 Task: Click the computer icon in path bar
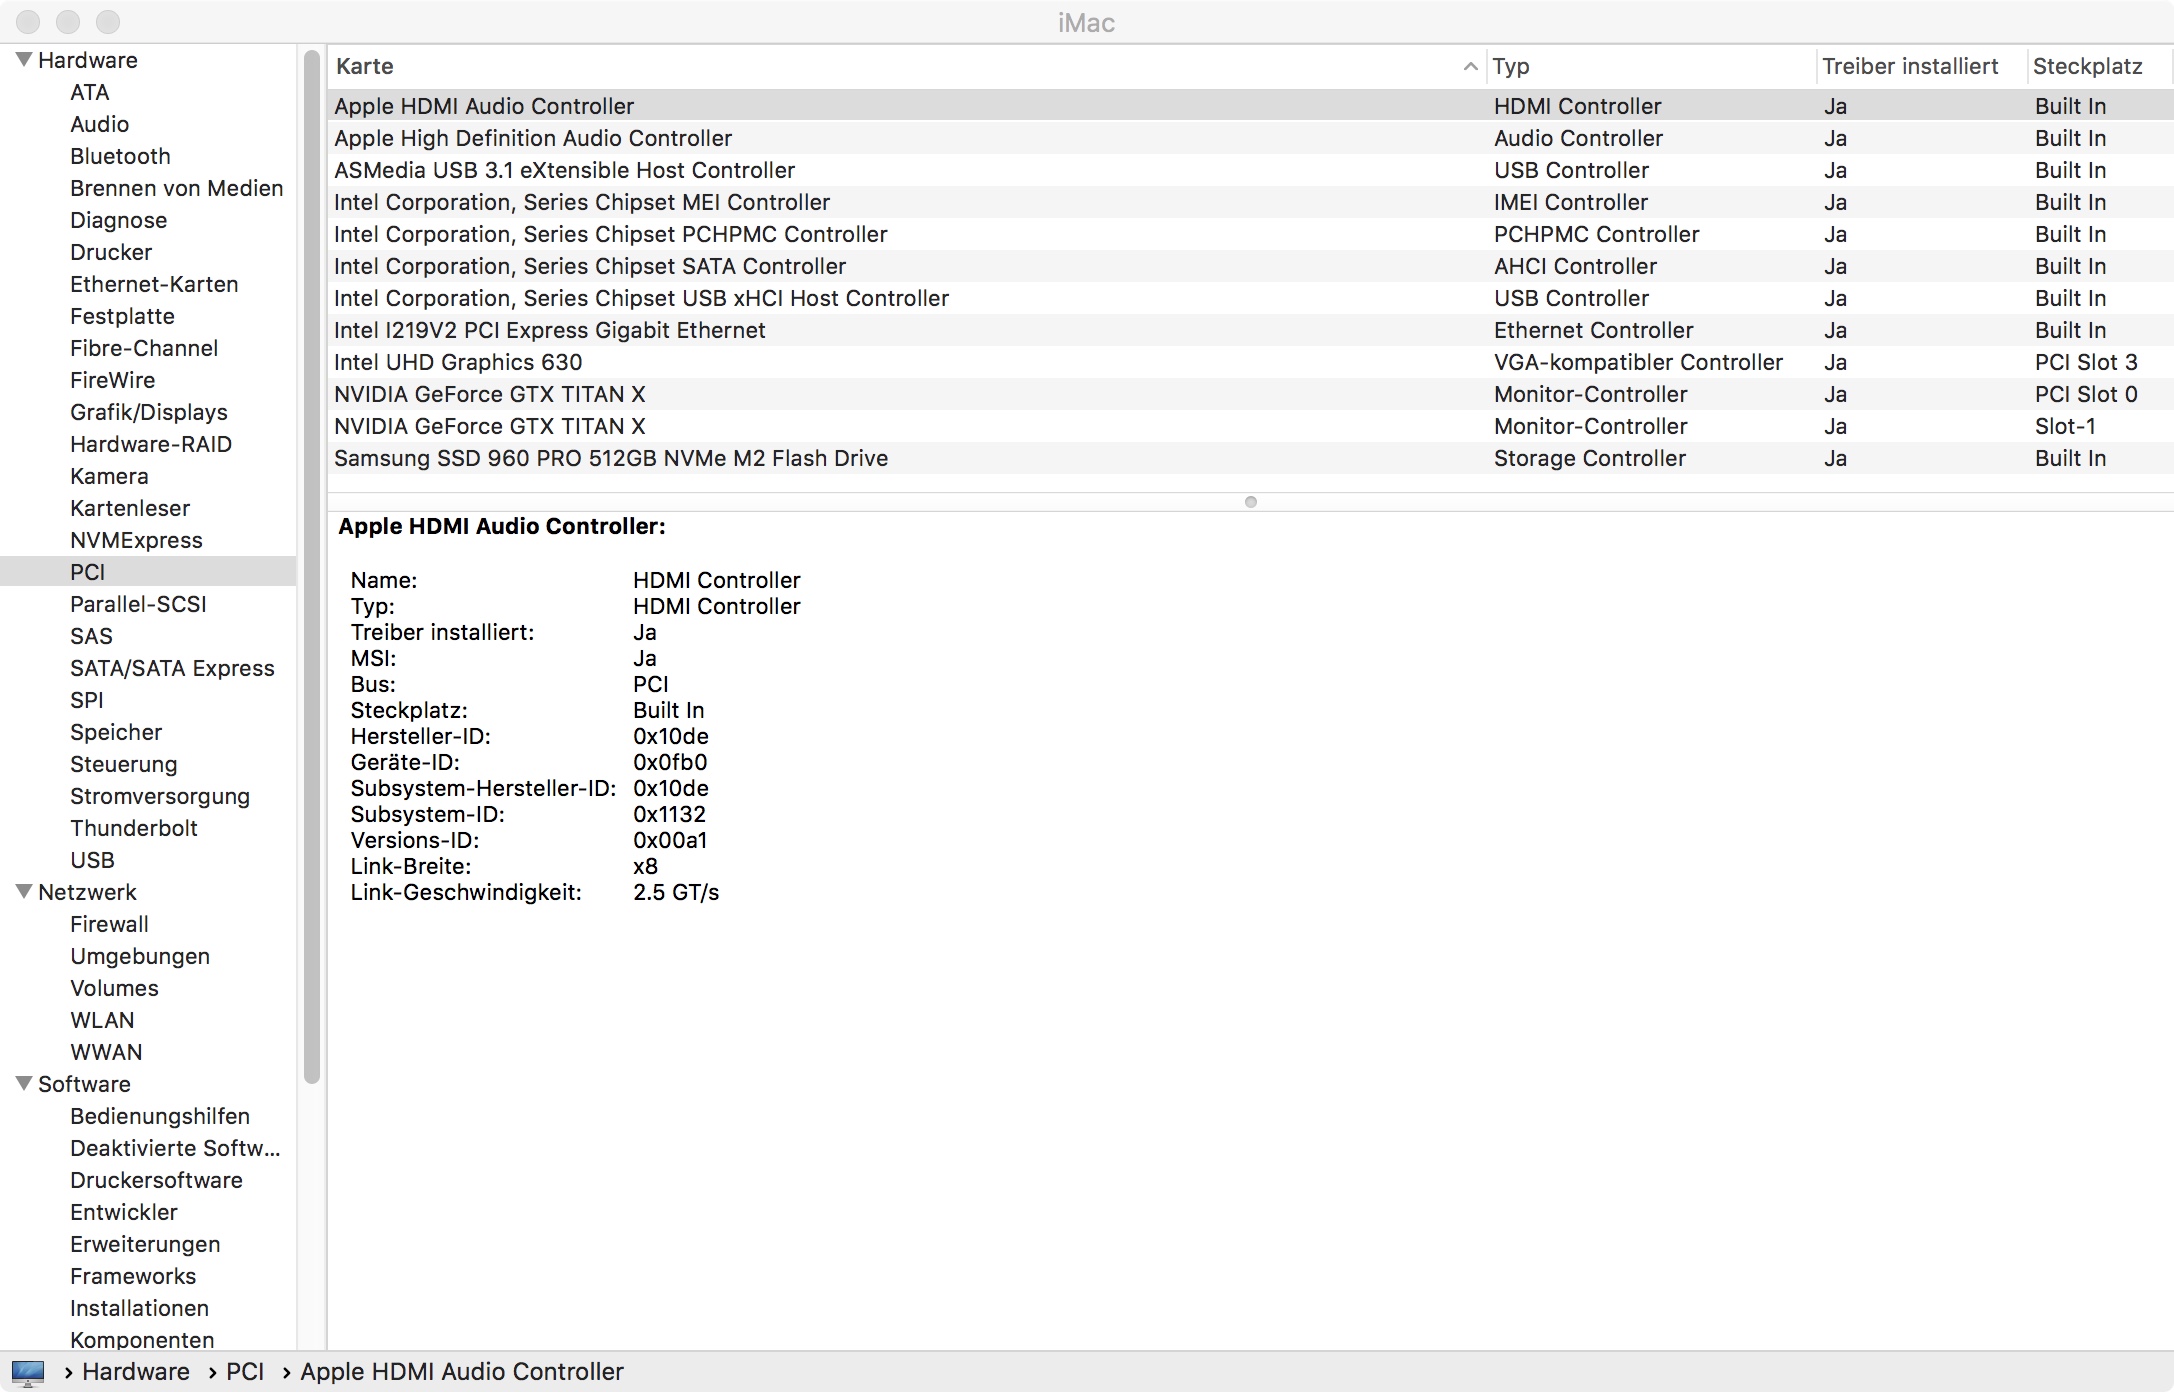(28, 1372)
